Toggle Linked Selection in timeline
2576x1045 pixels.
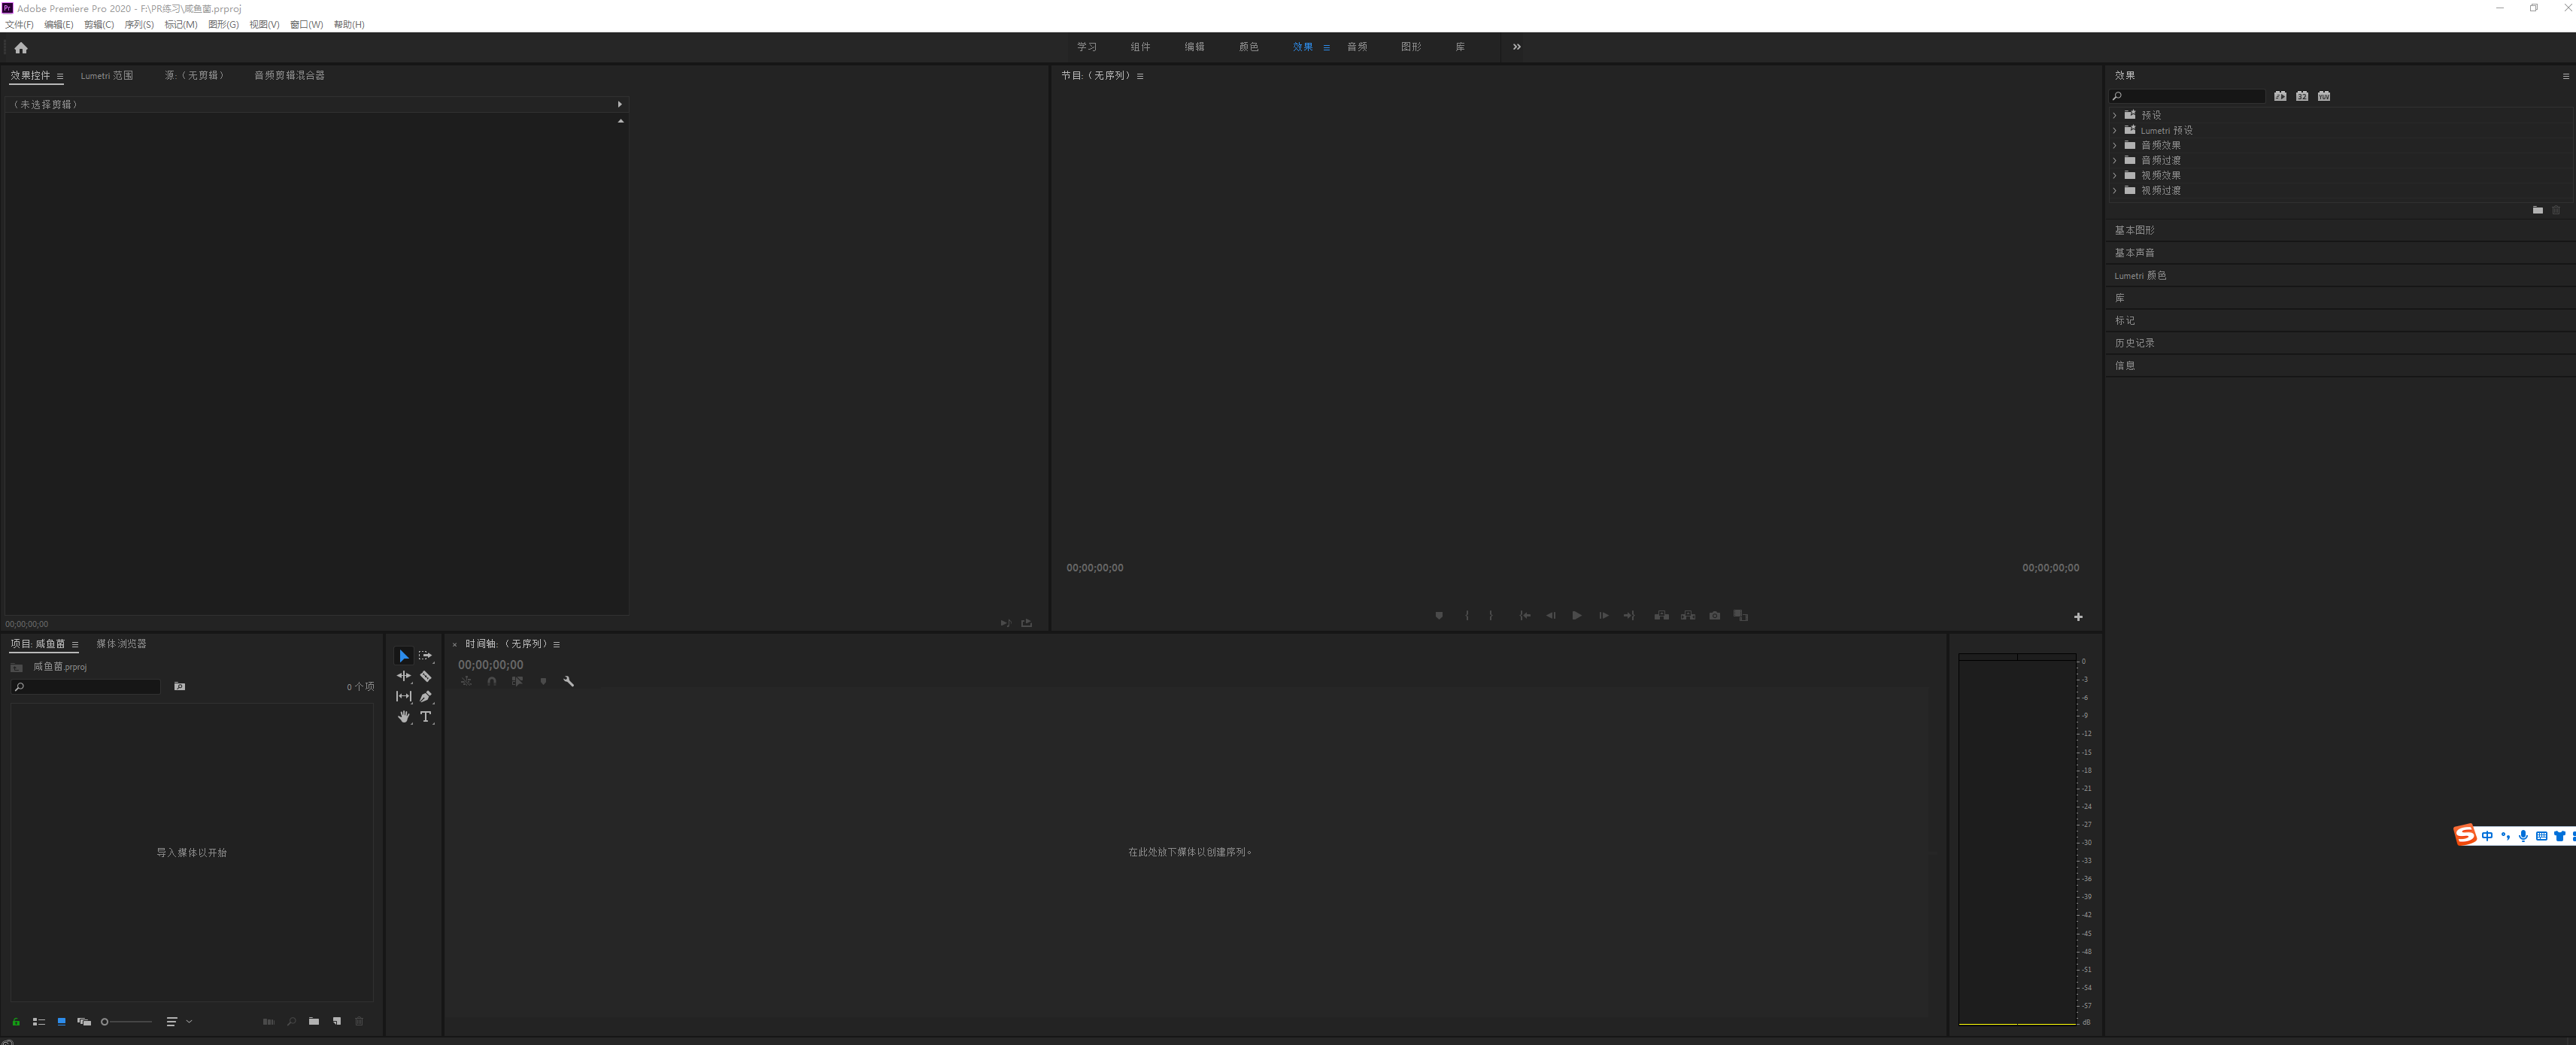click(517, 681)
